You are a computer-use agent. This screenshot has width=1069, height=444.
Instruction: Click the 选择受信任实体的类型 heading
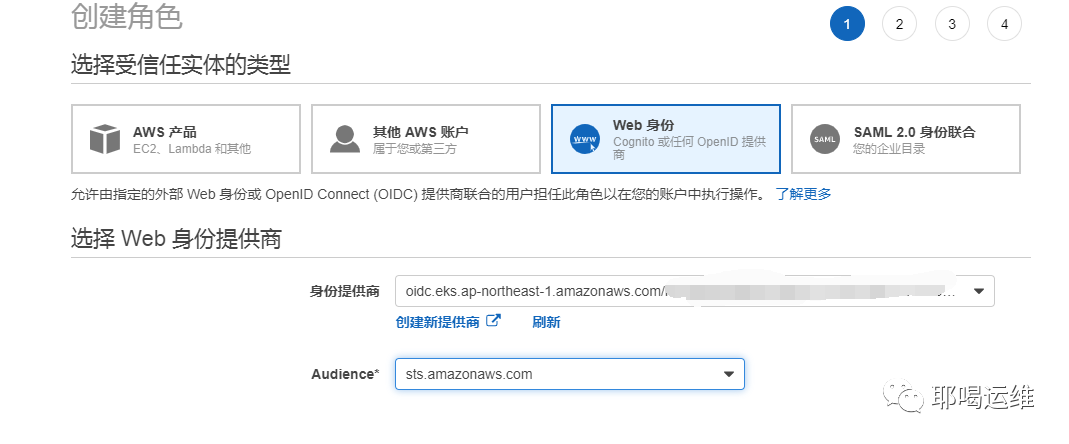[x=181, y=65]
